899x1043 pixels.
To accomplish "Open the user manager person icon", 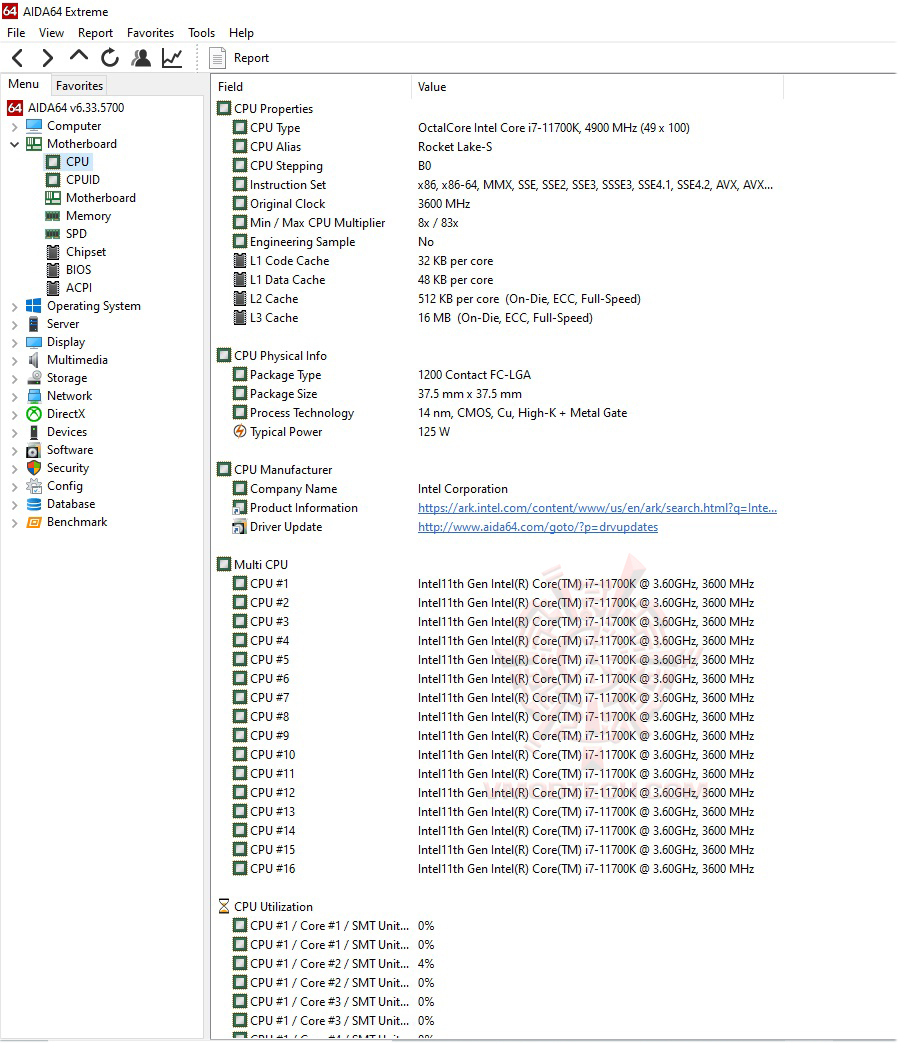I will (140, 58).
